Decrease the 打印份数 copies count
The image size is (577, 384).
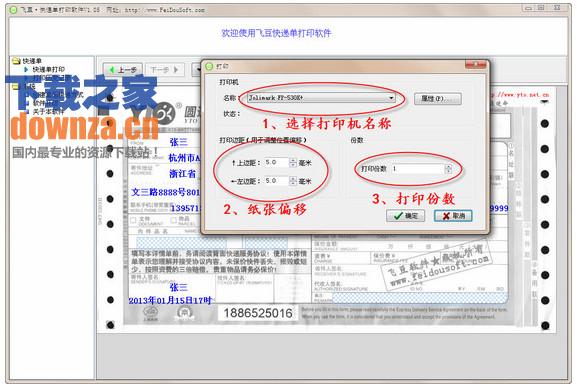[x=448, y=171]
